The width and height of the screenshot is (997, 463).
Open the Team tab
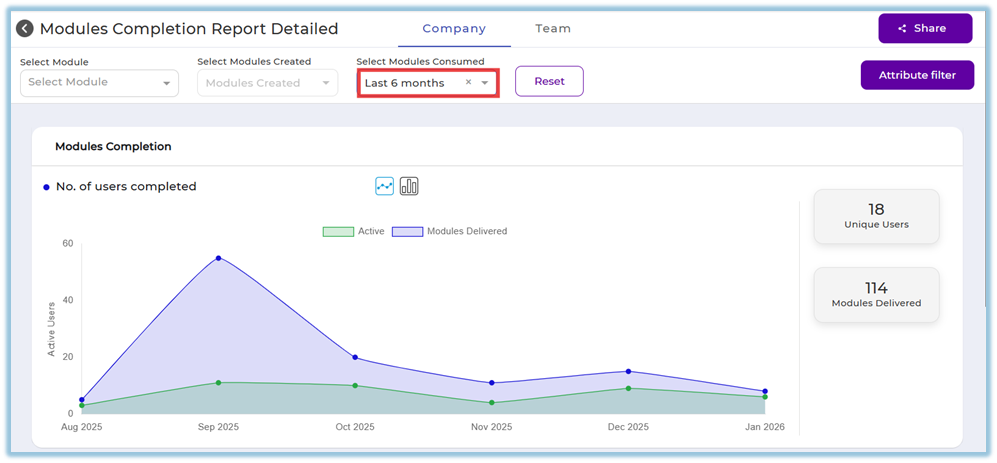553,29
